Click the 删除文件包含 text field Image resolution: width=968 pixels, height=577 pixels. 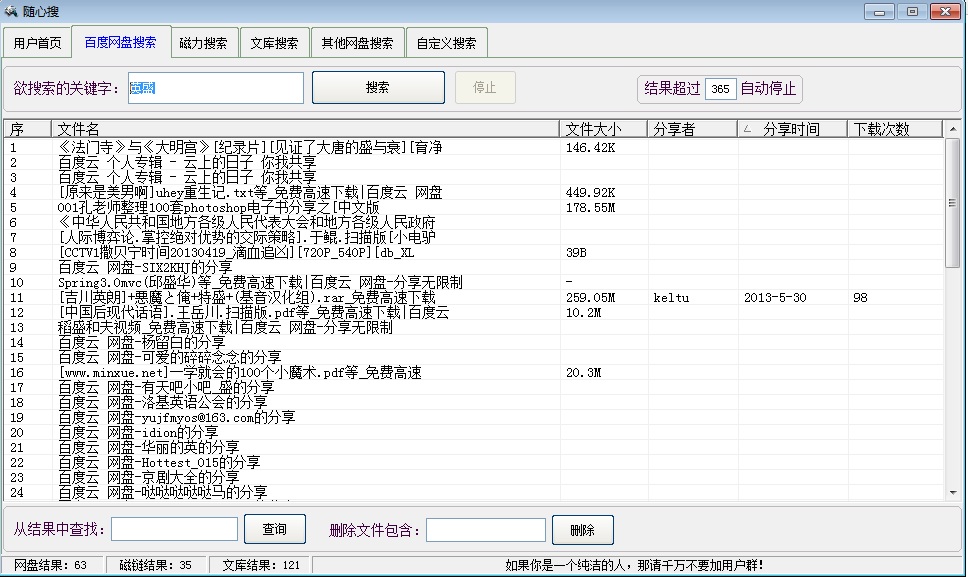(486, 530)
